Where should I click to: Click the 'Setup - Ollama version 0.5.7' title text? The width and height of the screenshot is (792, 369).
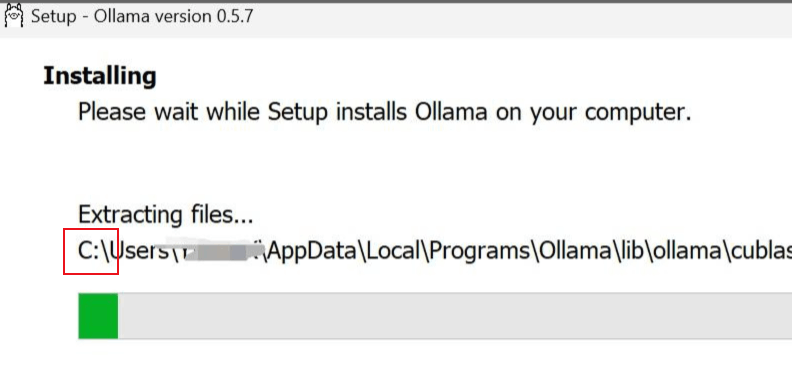click(142, 16)
